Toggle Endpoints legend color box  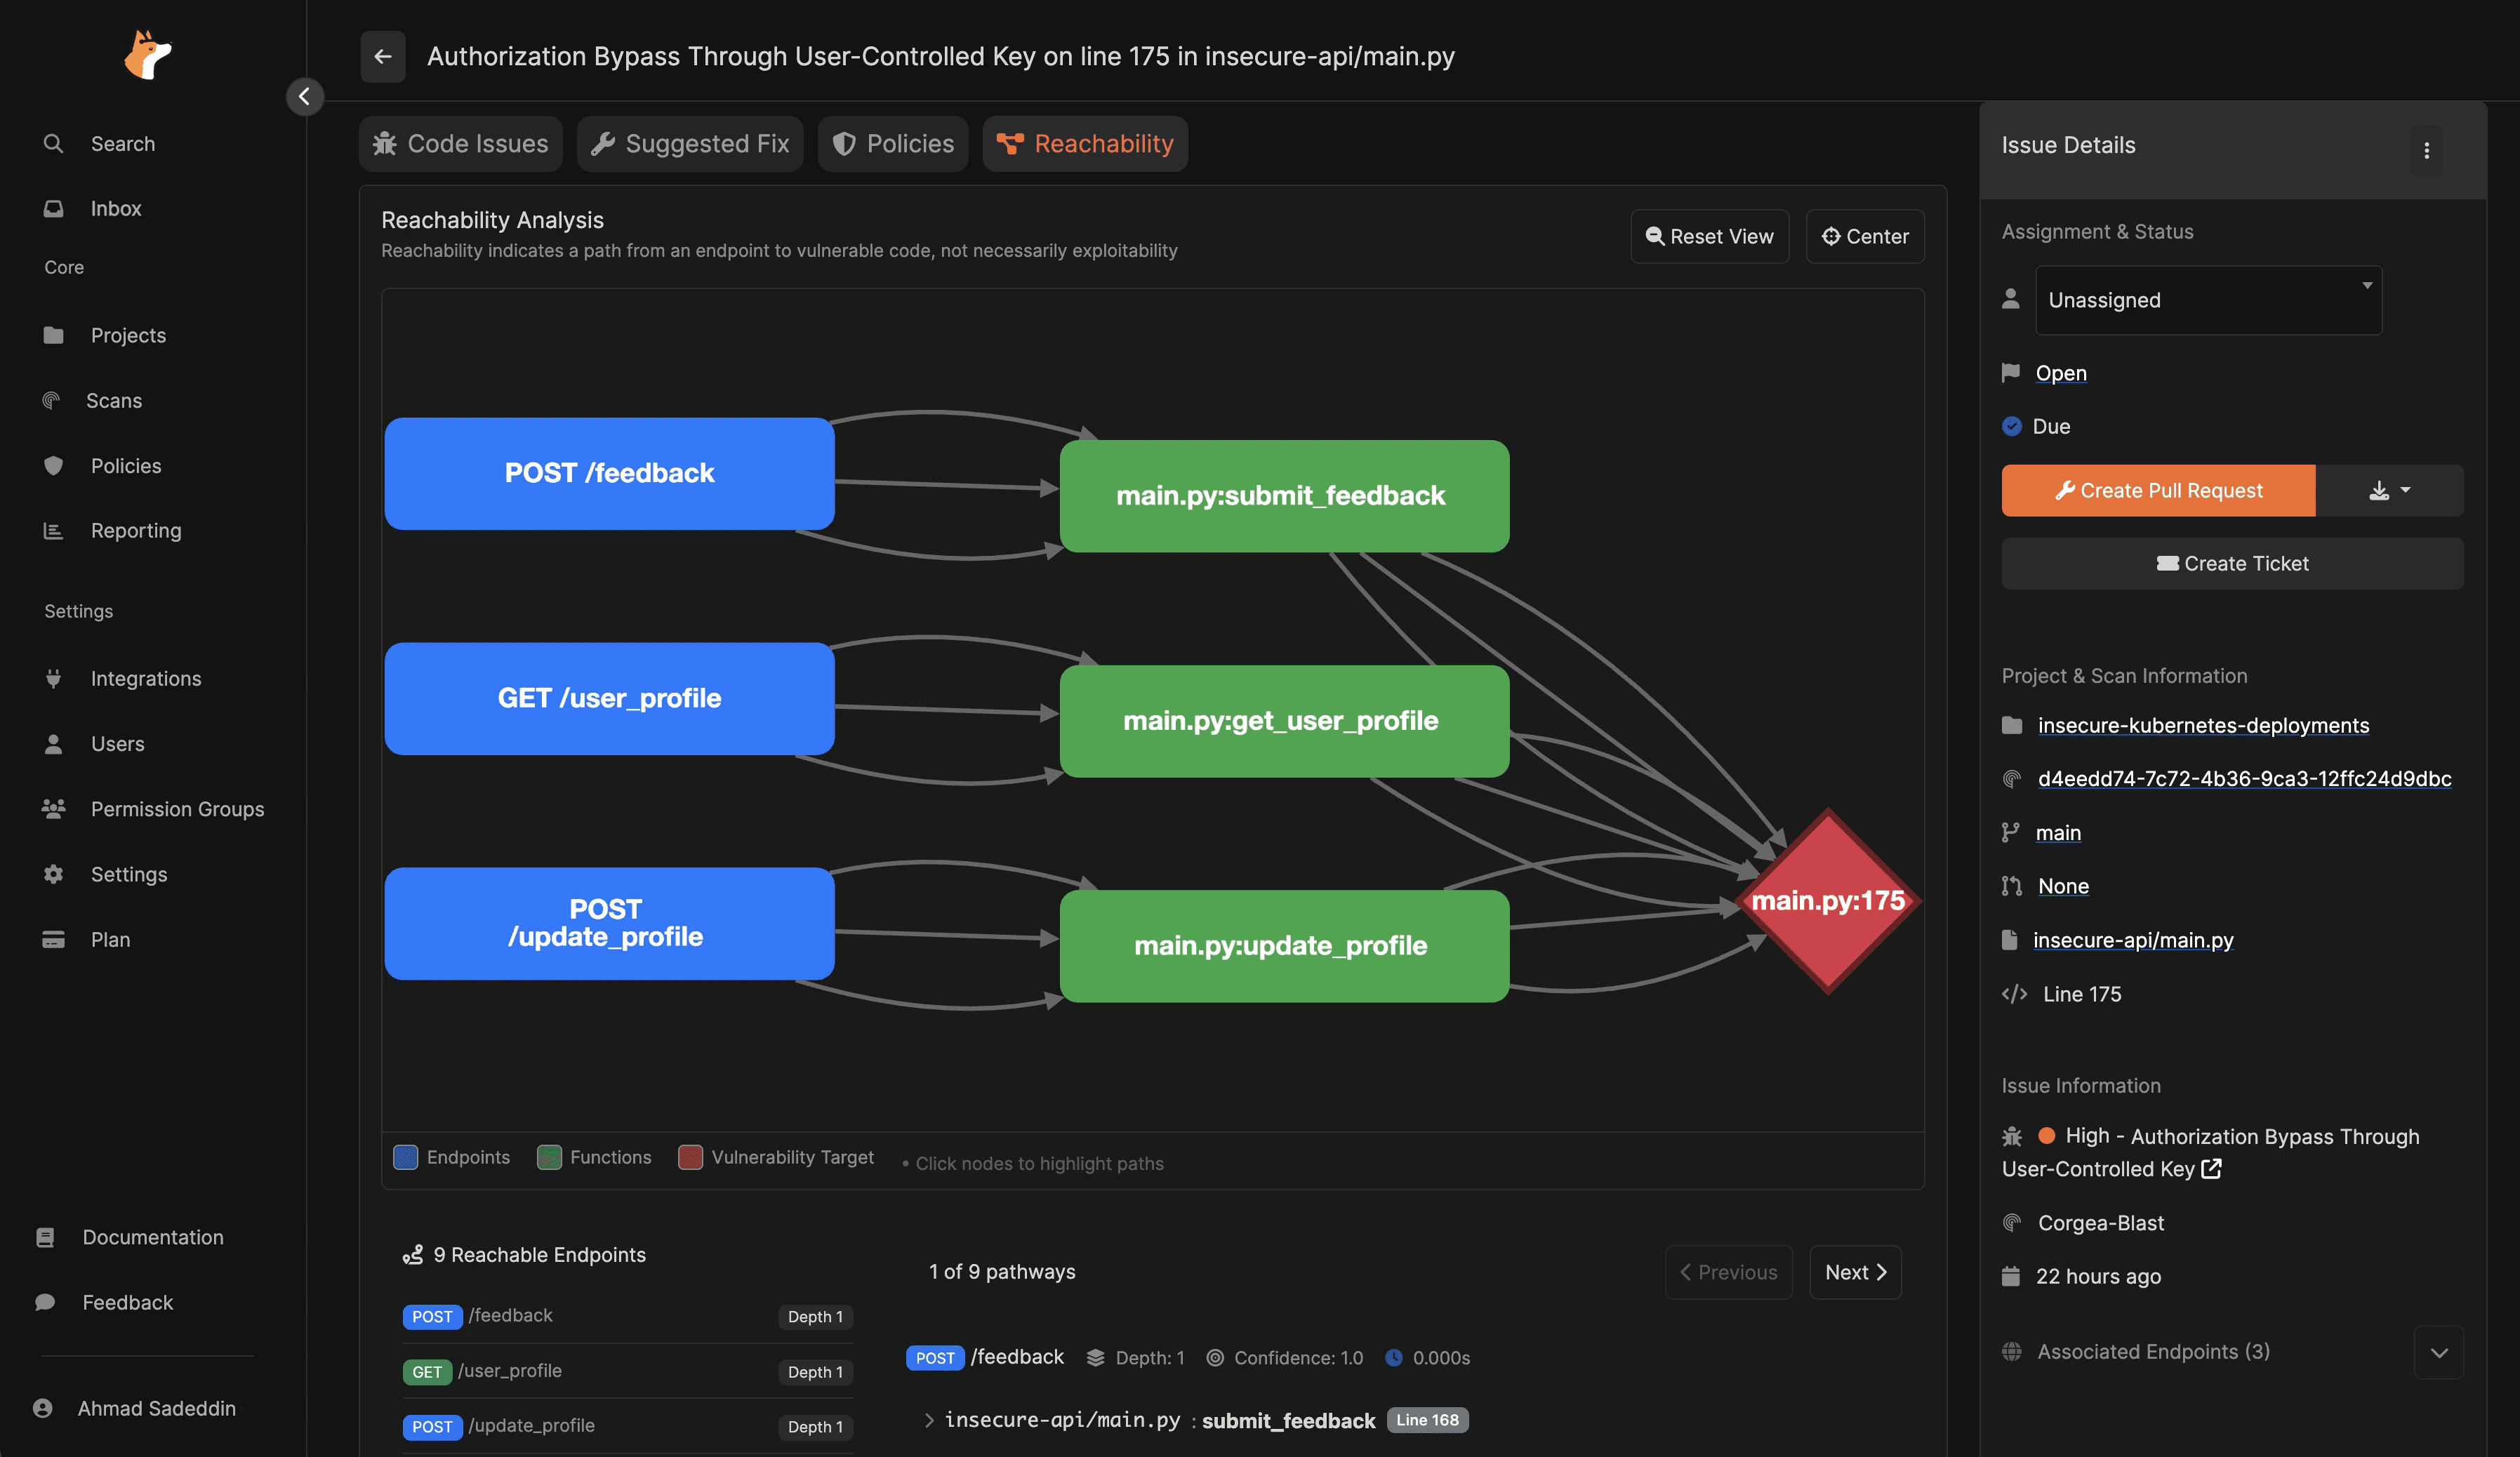pos(405,1157)
